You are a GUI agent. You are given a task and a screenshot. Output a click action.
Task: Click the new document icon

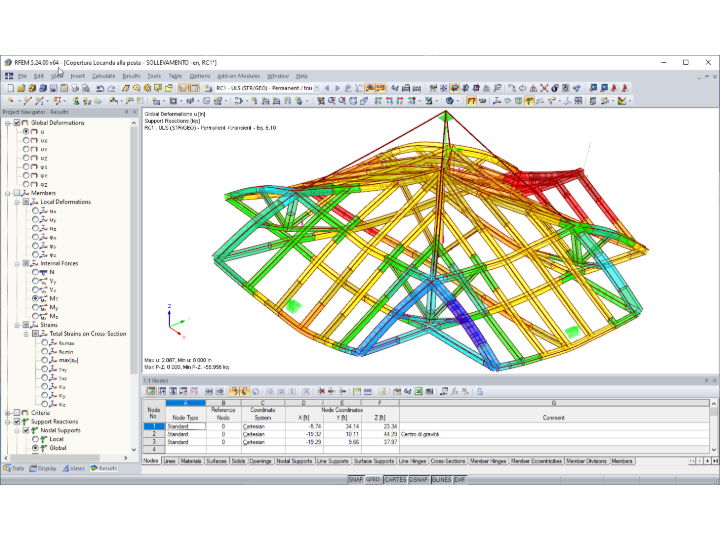pyautogui.click(x=11, y=88)
